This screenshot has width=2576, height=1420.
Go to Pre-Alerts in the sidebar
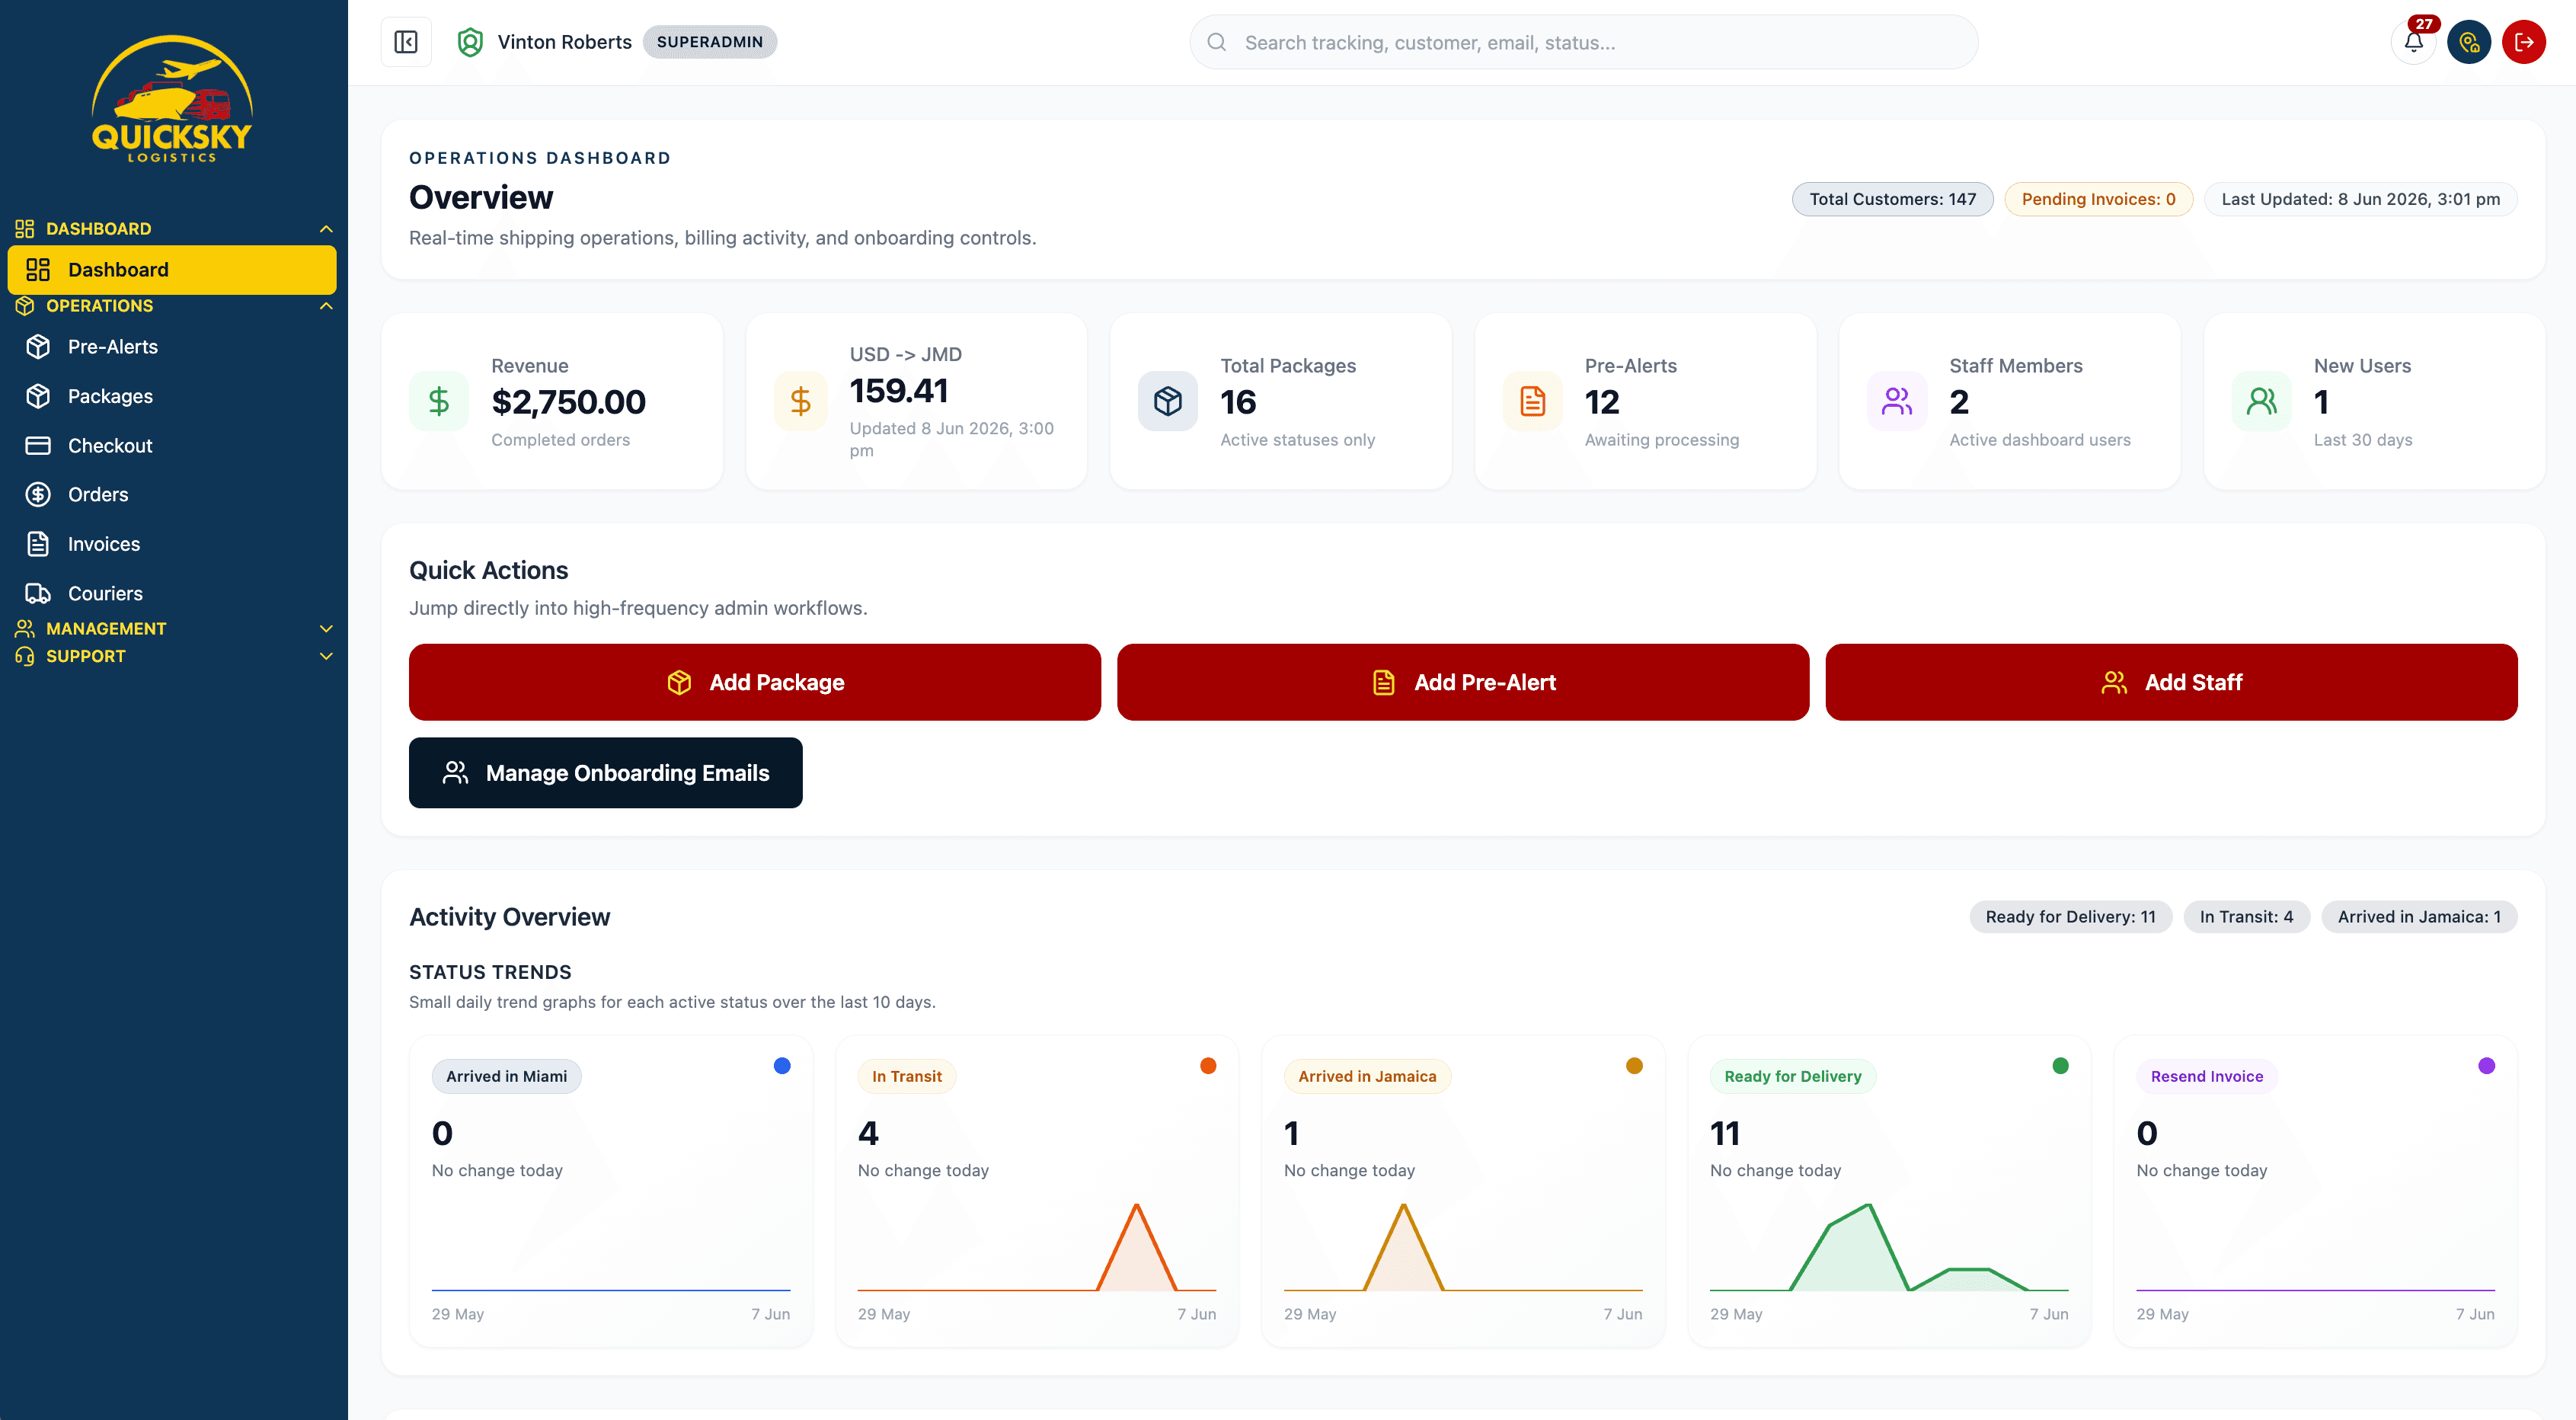[x=172, y=347]
